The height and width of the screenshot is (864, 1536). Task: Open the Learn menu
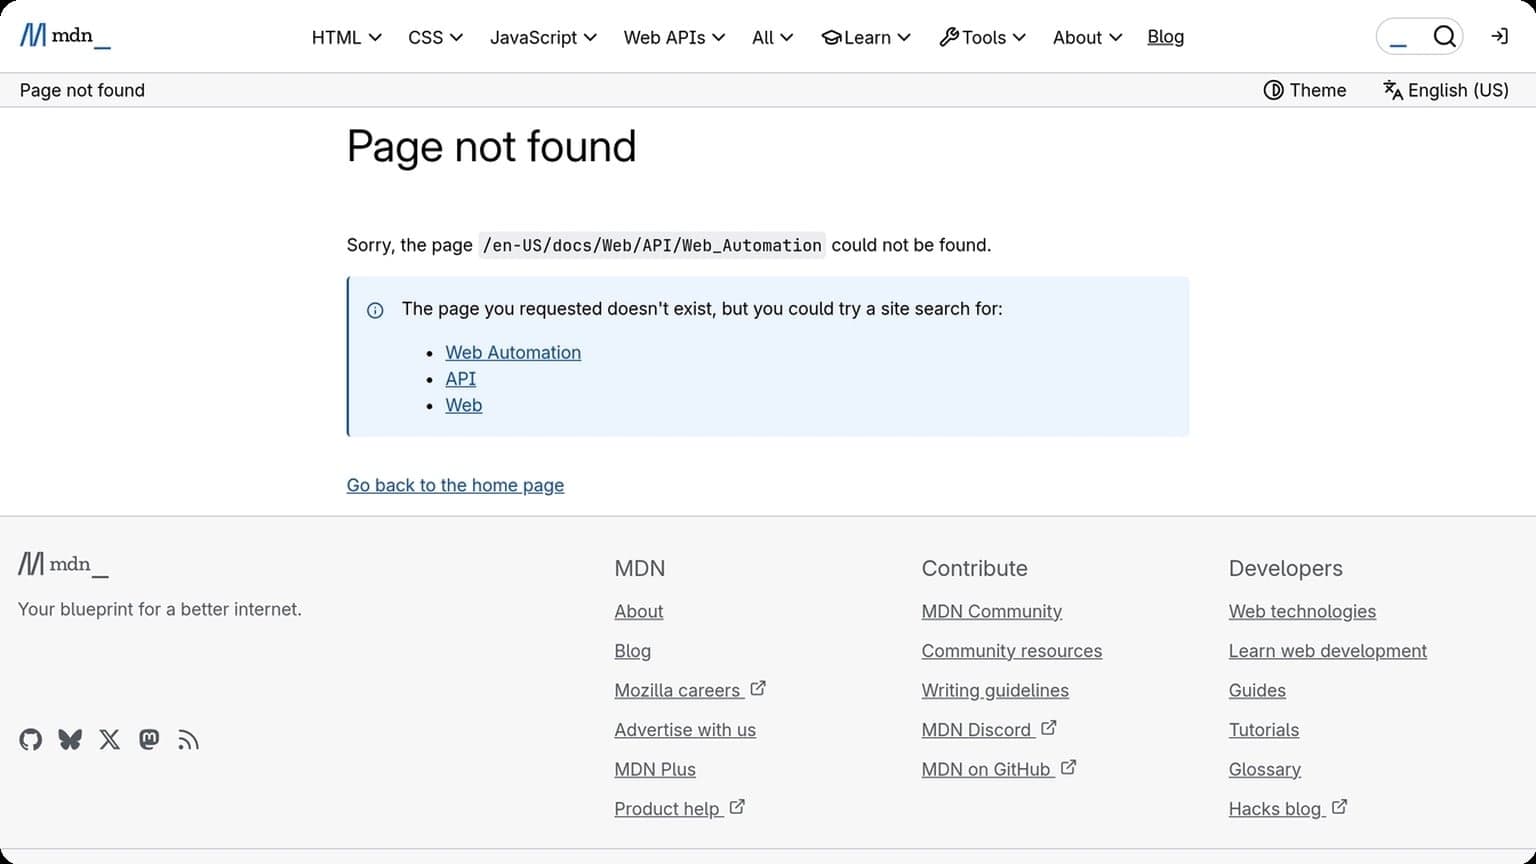[x=866, y=37]
